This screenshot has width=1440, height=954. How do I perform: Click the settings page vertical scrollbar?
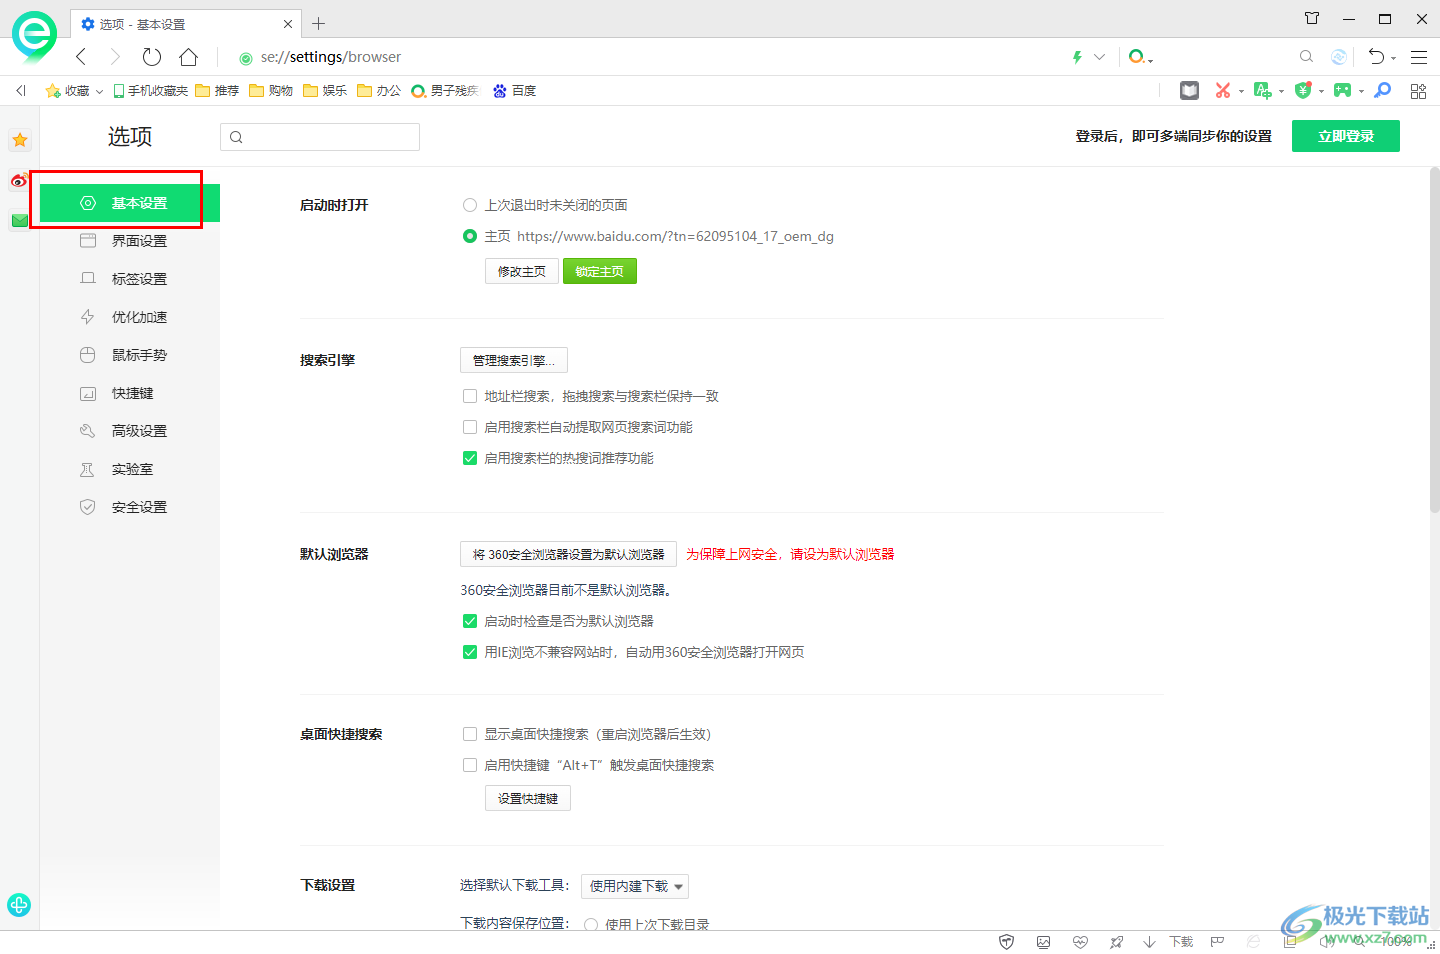[1434, 340]
